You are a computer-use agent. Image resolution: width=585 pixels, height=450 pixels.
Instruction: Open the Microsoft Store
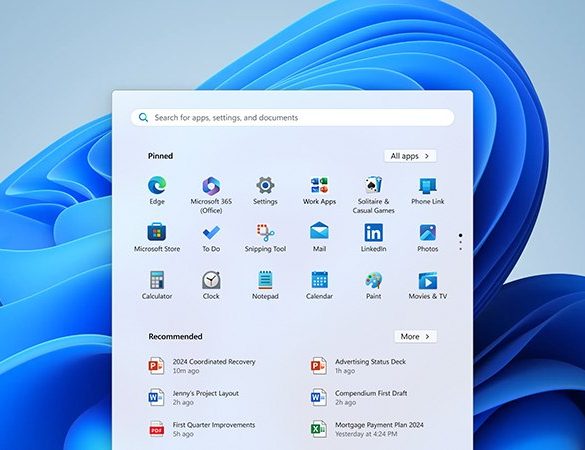pos(157,238)
